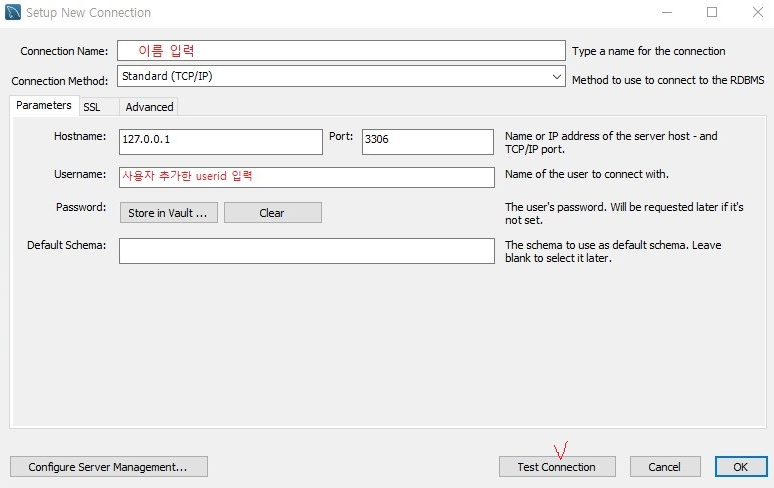Switch to the Parameters tab
774x488 pixels.
[x=44, y=106]
